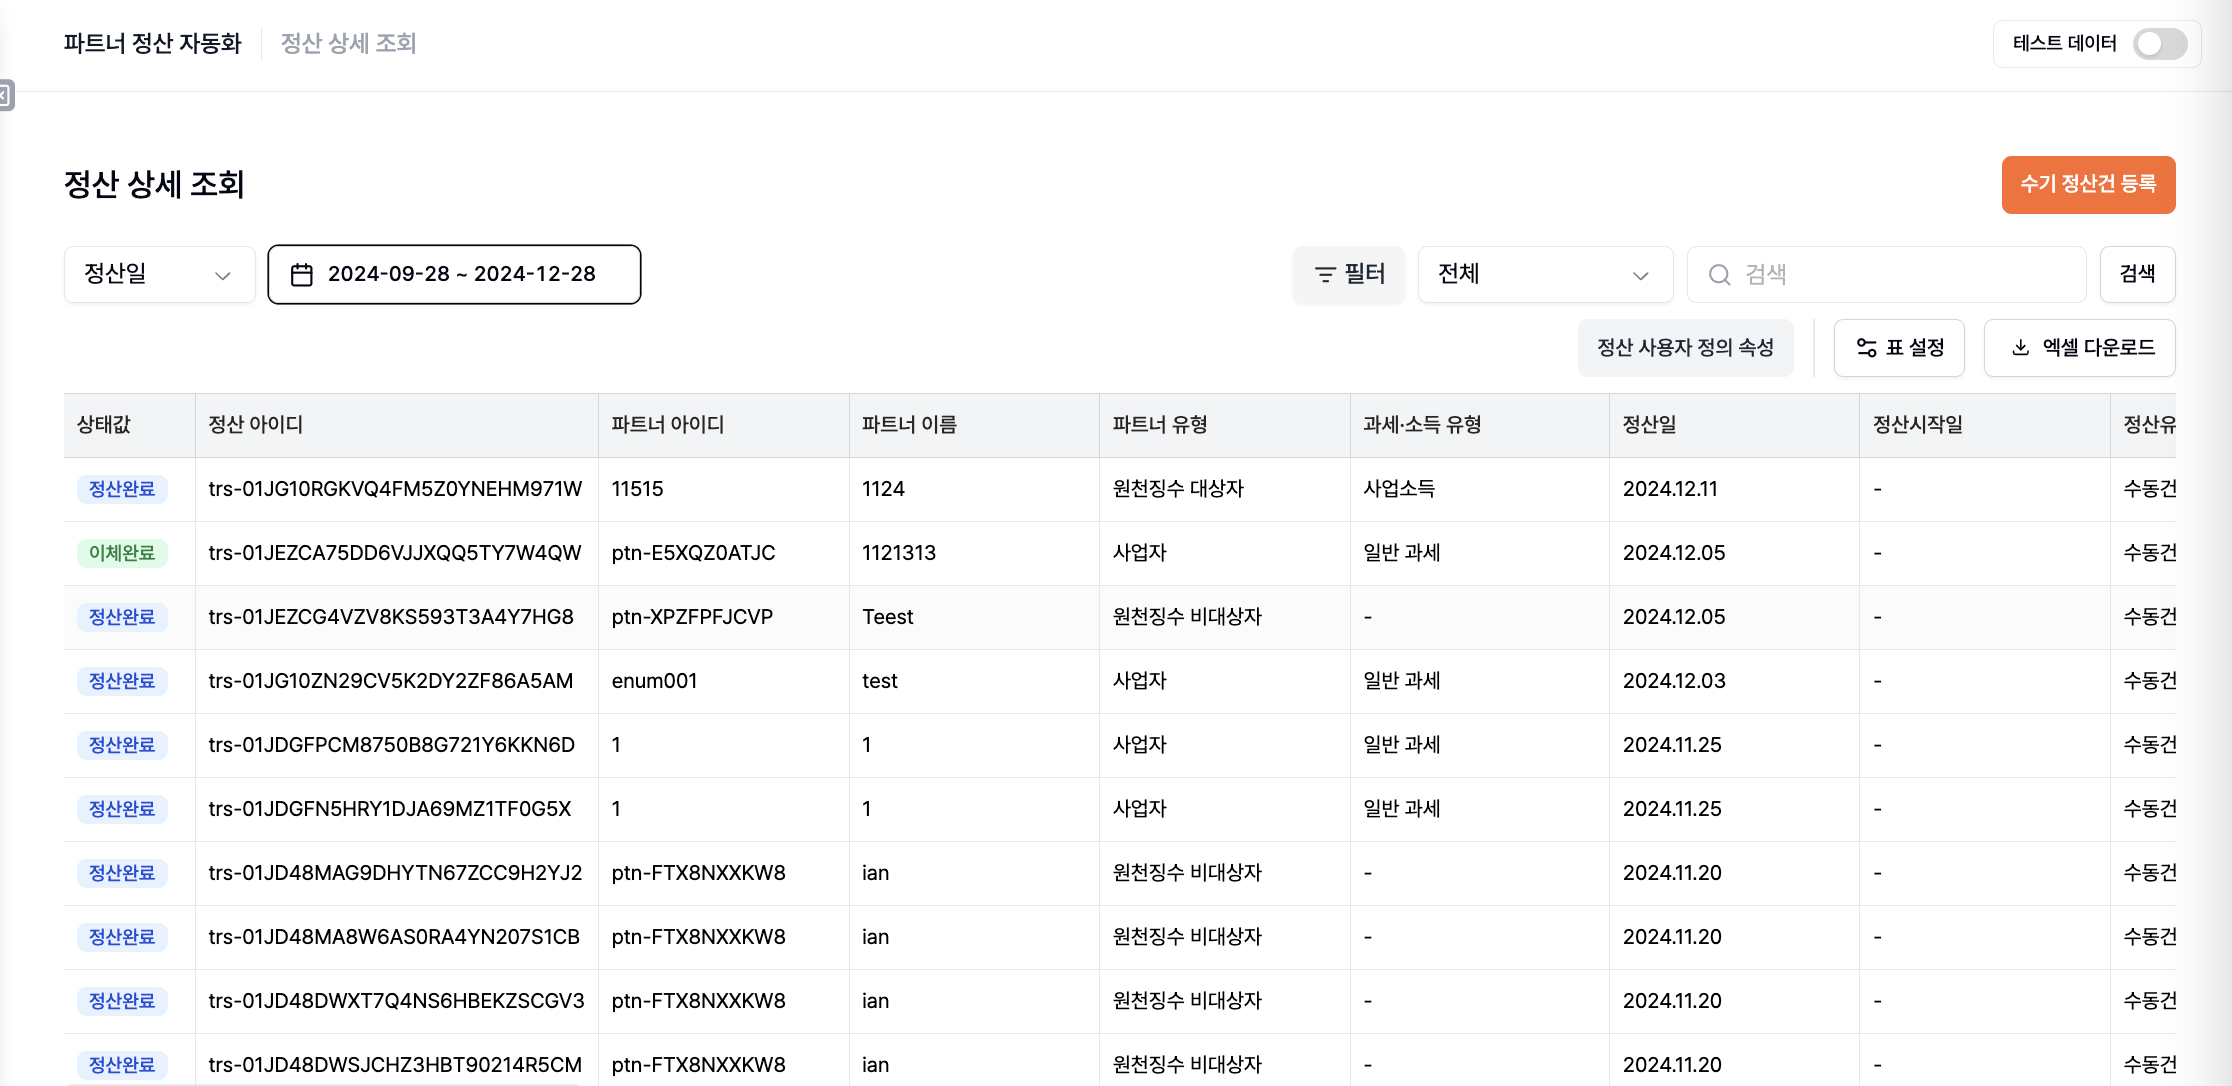Click the filter lines icon
This screenshot has height=1086, width=2232.
click(x=1325, y=275)
